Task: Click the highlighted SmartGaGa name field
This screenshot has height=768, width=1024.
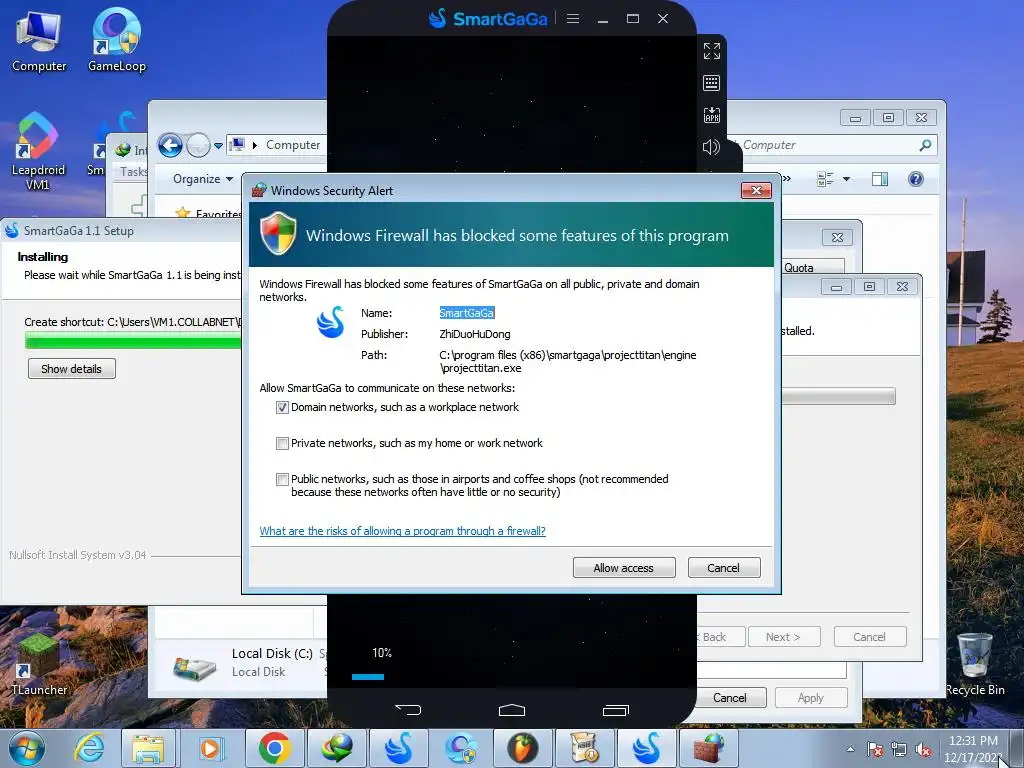Action: point(467,313)
